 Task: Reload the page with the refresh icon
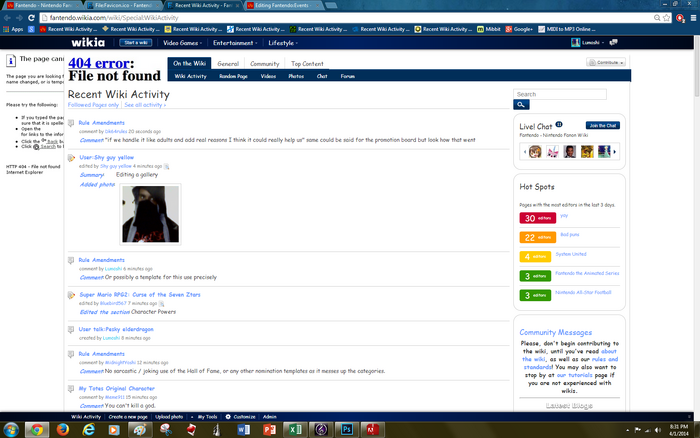click(x=31, y=18)
